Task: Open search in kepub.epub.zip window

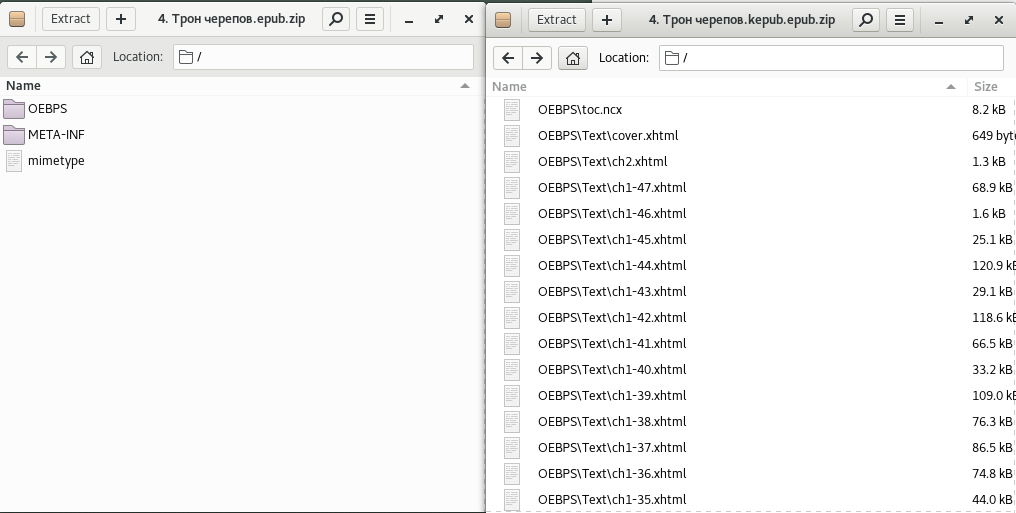Action: (866, 19)
